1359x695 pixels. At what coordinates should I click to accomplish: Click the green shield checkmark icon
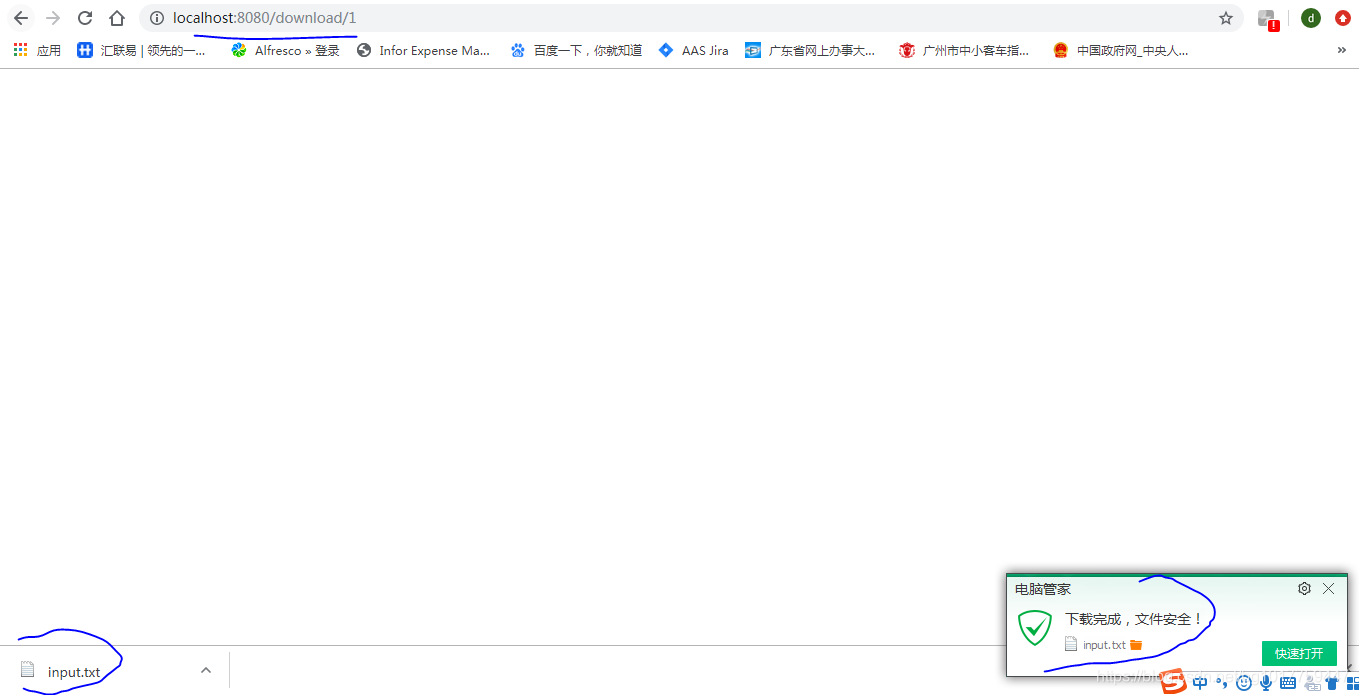pyautogui.click(x=1034, y=628)
